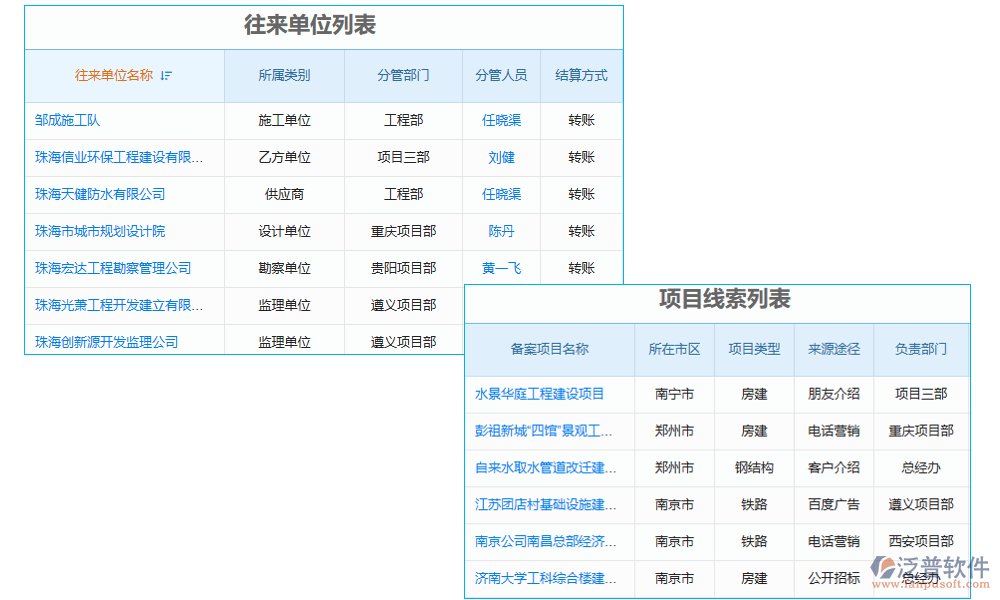Open the 自来水取水管道改迁 project lead
The height and width of the screenshot is (600, 1000).
547,468
